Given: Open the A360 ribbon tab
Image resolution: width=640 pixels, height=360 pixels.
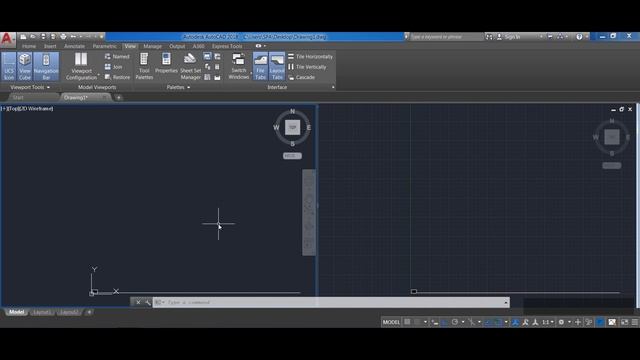Looking at the screenshot, I should (x=198, y=46).
